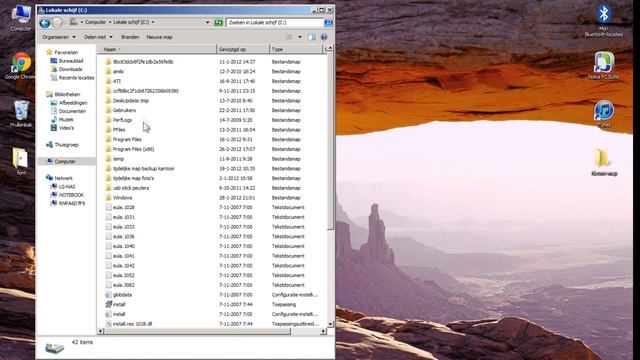Open the Organiseren dropdown menu

59,37
